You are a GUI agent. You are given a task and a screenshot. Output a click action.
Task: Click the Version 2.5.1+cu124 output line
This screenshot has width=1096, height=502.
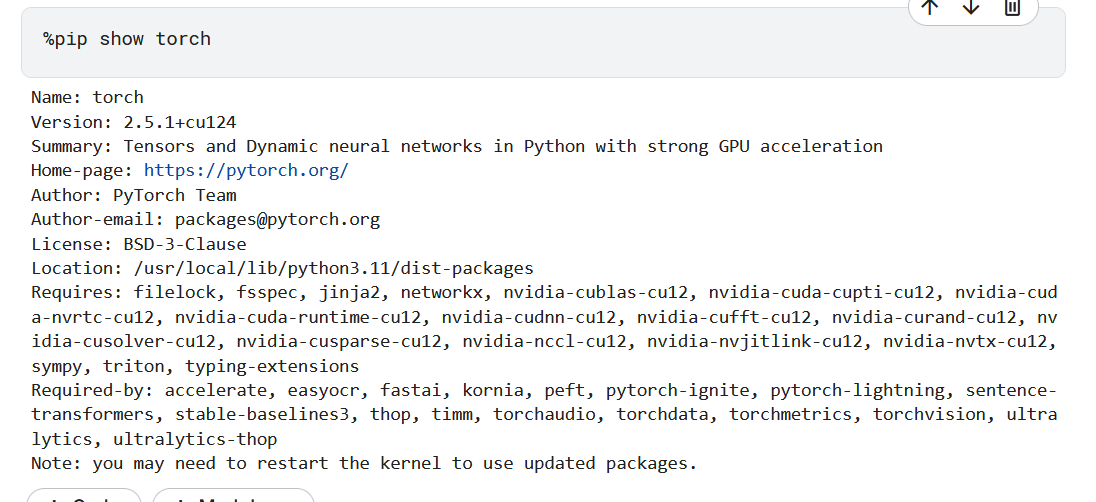[x=133, y=122]
